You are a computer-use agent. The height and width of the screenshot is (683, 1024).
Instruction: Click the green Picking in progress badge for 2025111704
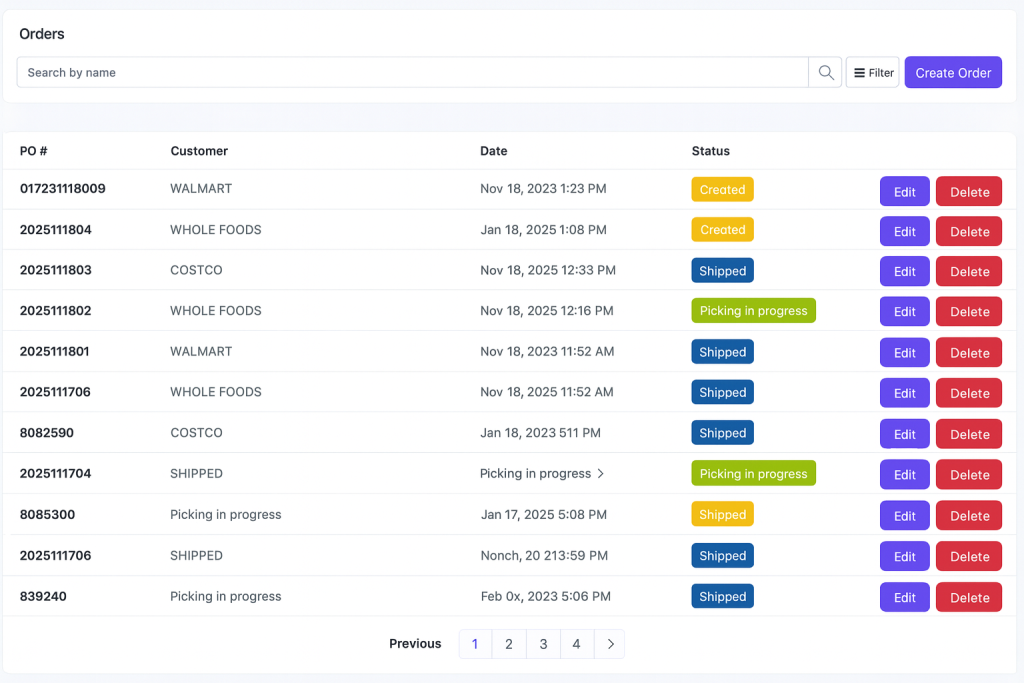[753, 473]
